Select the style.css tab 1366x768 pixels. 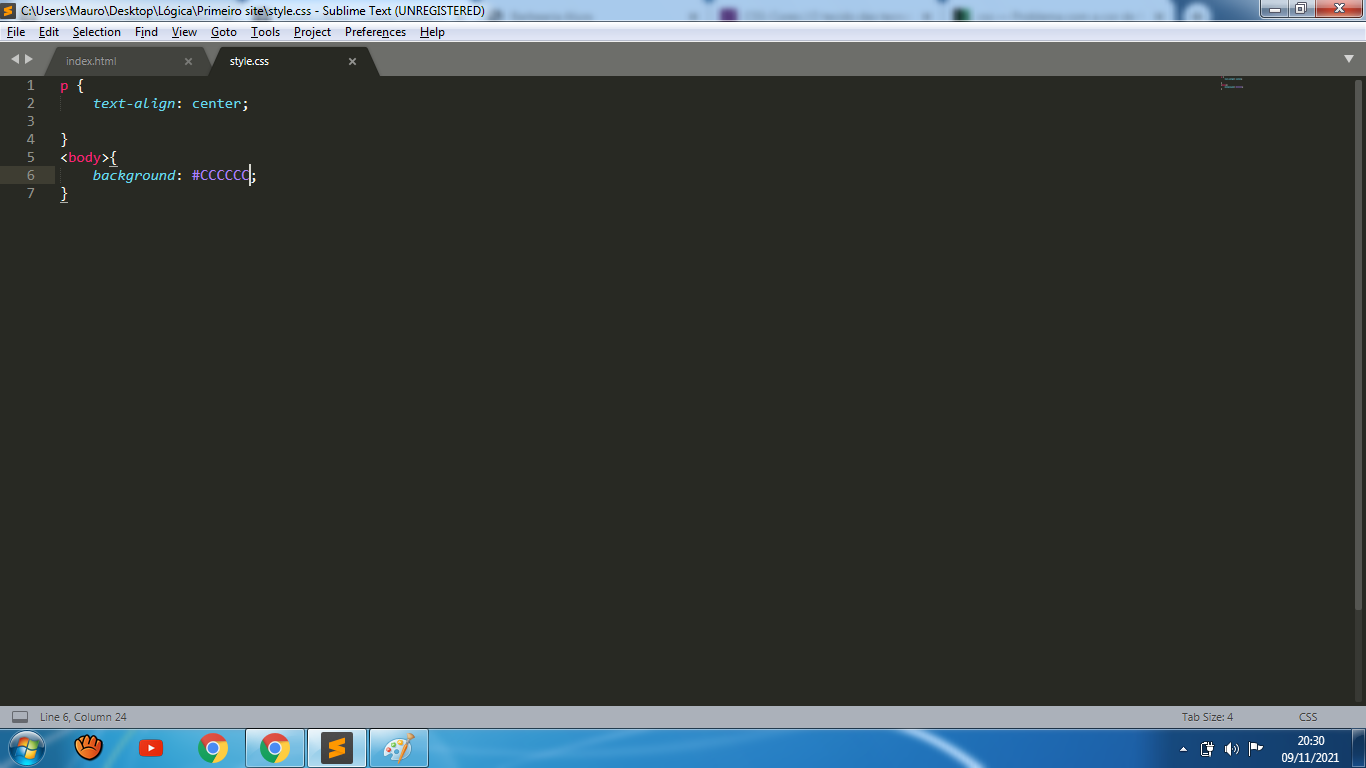coord(249,61)
